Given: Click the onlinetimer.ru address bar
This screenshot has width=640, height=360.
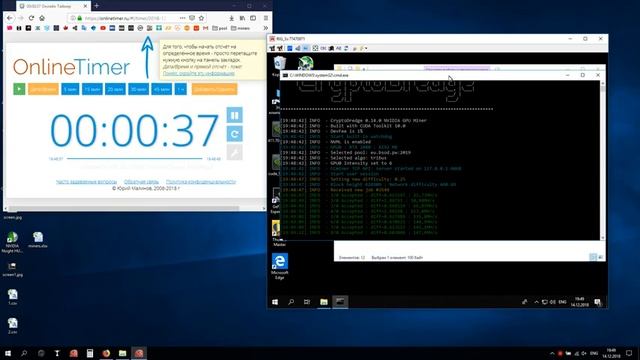Looking at the screenshot, I should pos(127,18).
